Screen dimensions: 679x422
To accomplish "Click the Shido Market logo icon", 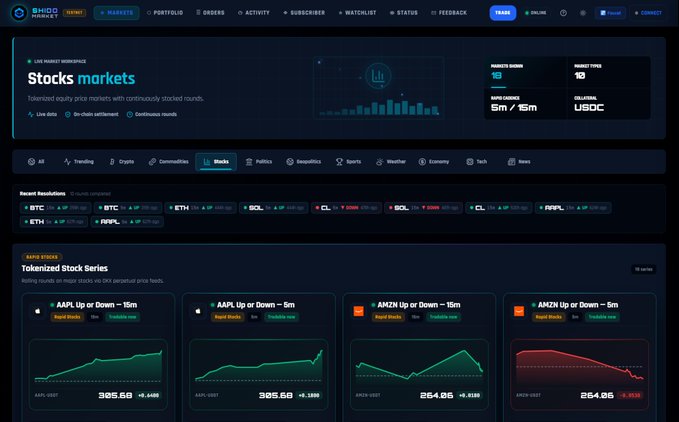I will click(x=19, y=13).
